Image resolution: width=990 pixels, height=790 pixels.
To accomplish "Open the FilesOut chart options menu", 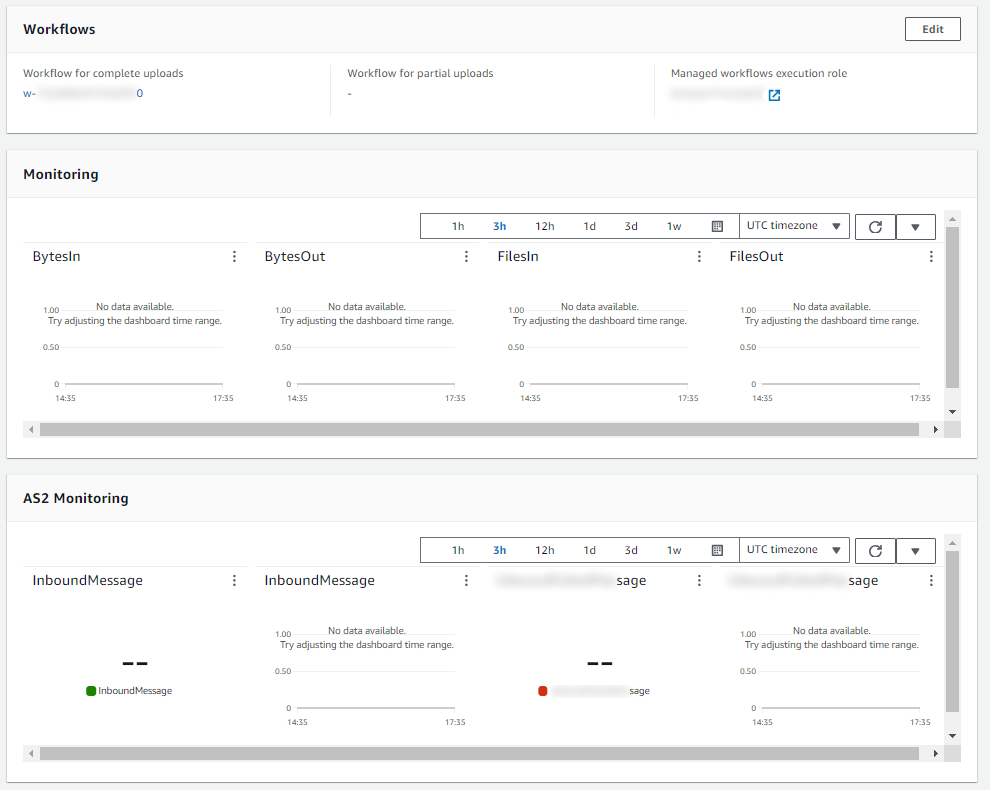I will pos(931,257).
